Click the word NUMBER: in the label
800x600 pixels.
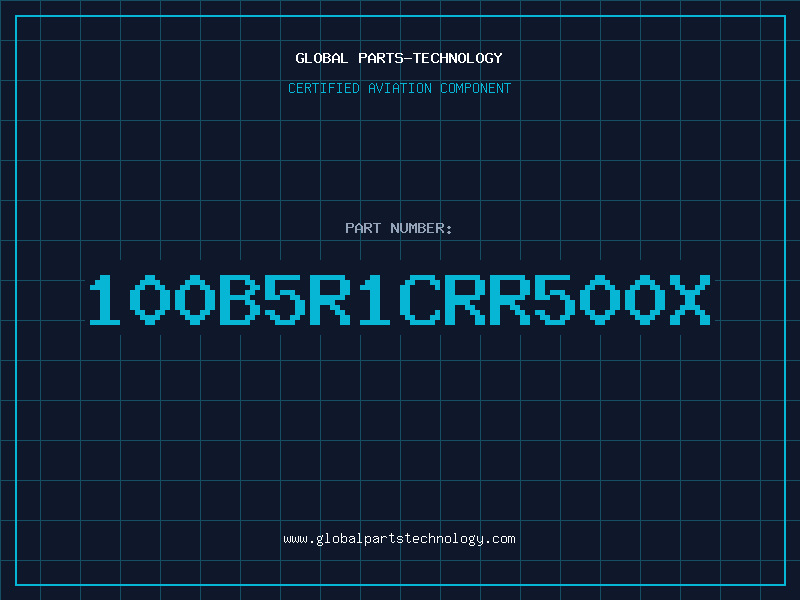421,228
